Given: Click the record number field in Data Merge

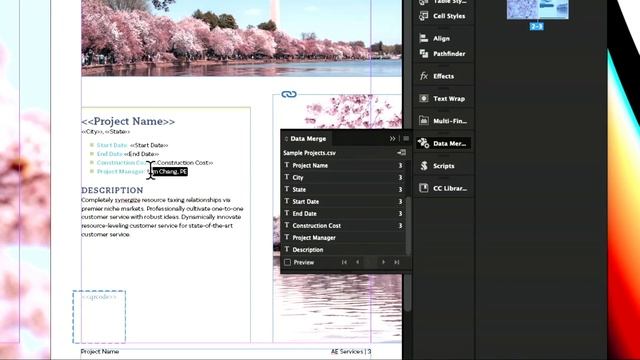Looking at the screenshot, I should tap(370, 262).
